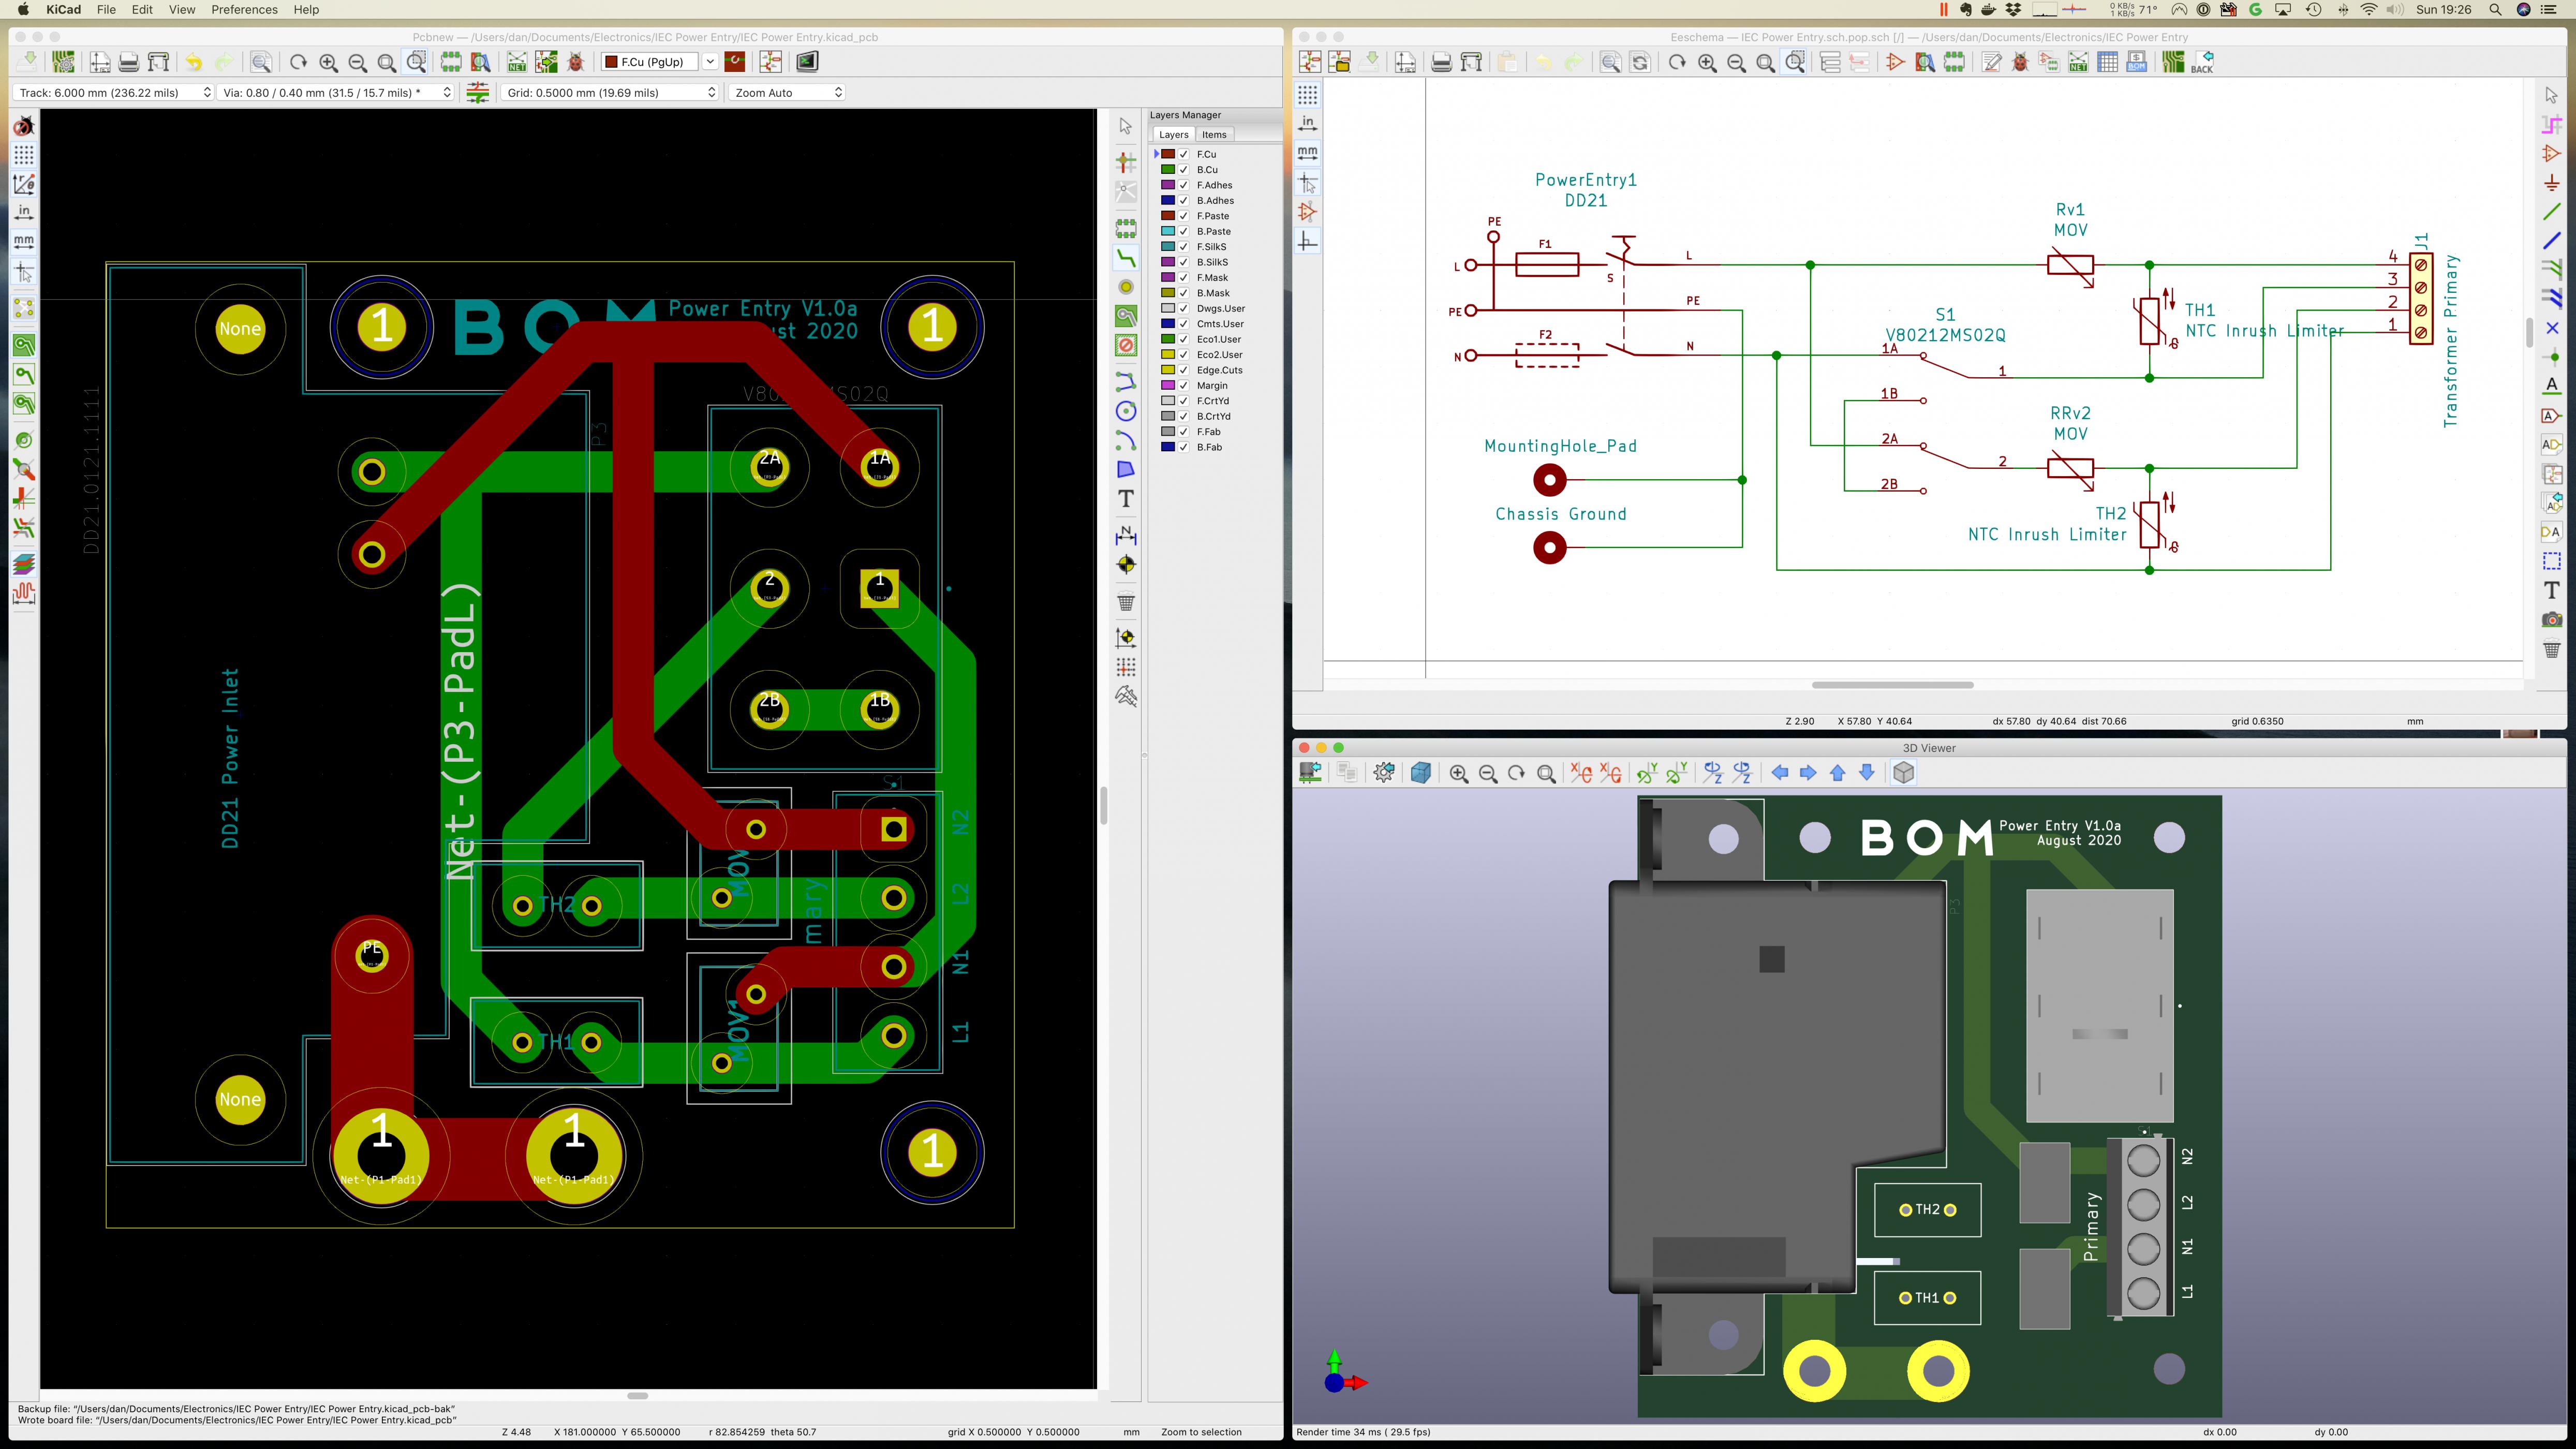This screenshot has height=1449, width=2576.
Task: Click B.SilkS color swatch in Layers Manager
Action: pos(1167,262)
